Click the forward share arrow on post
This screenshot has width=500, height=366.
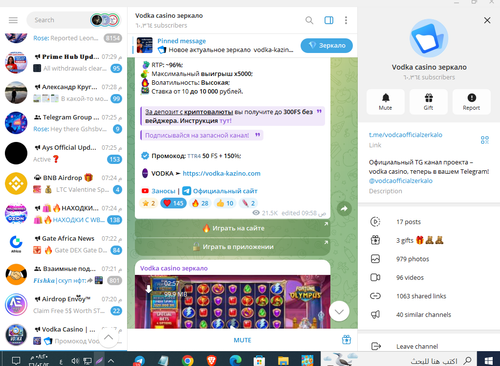(x=344, y=209)
